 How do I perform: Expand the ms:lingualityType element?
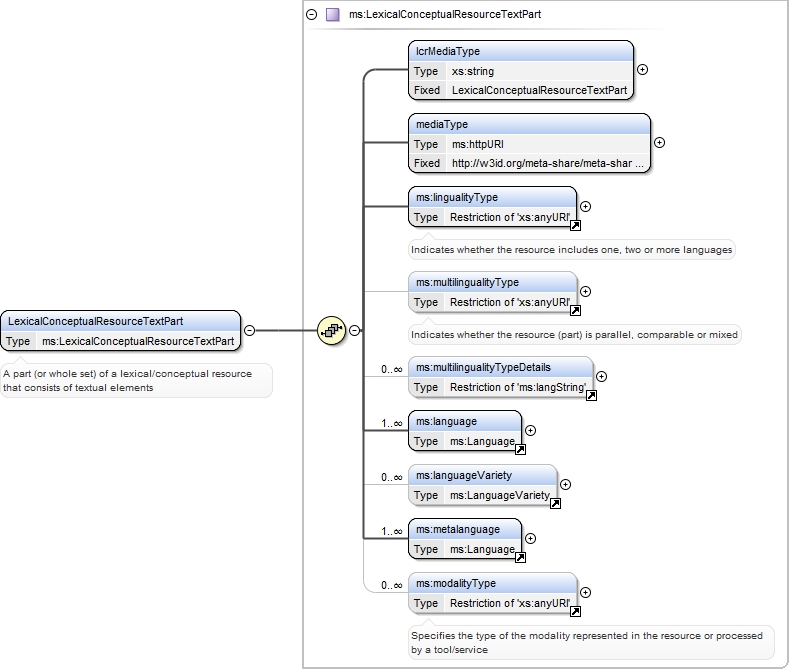click(x=585, y=207)
